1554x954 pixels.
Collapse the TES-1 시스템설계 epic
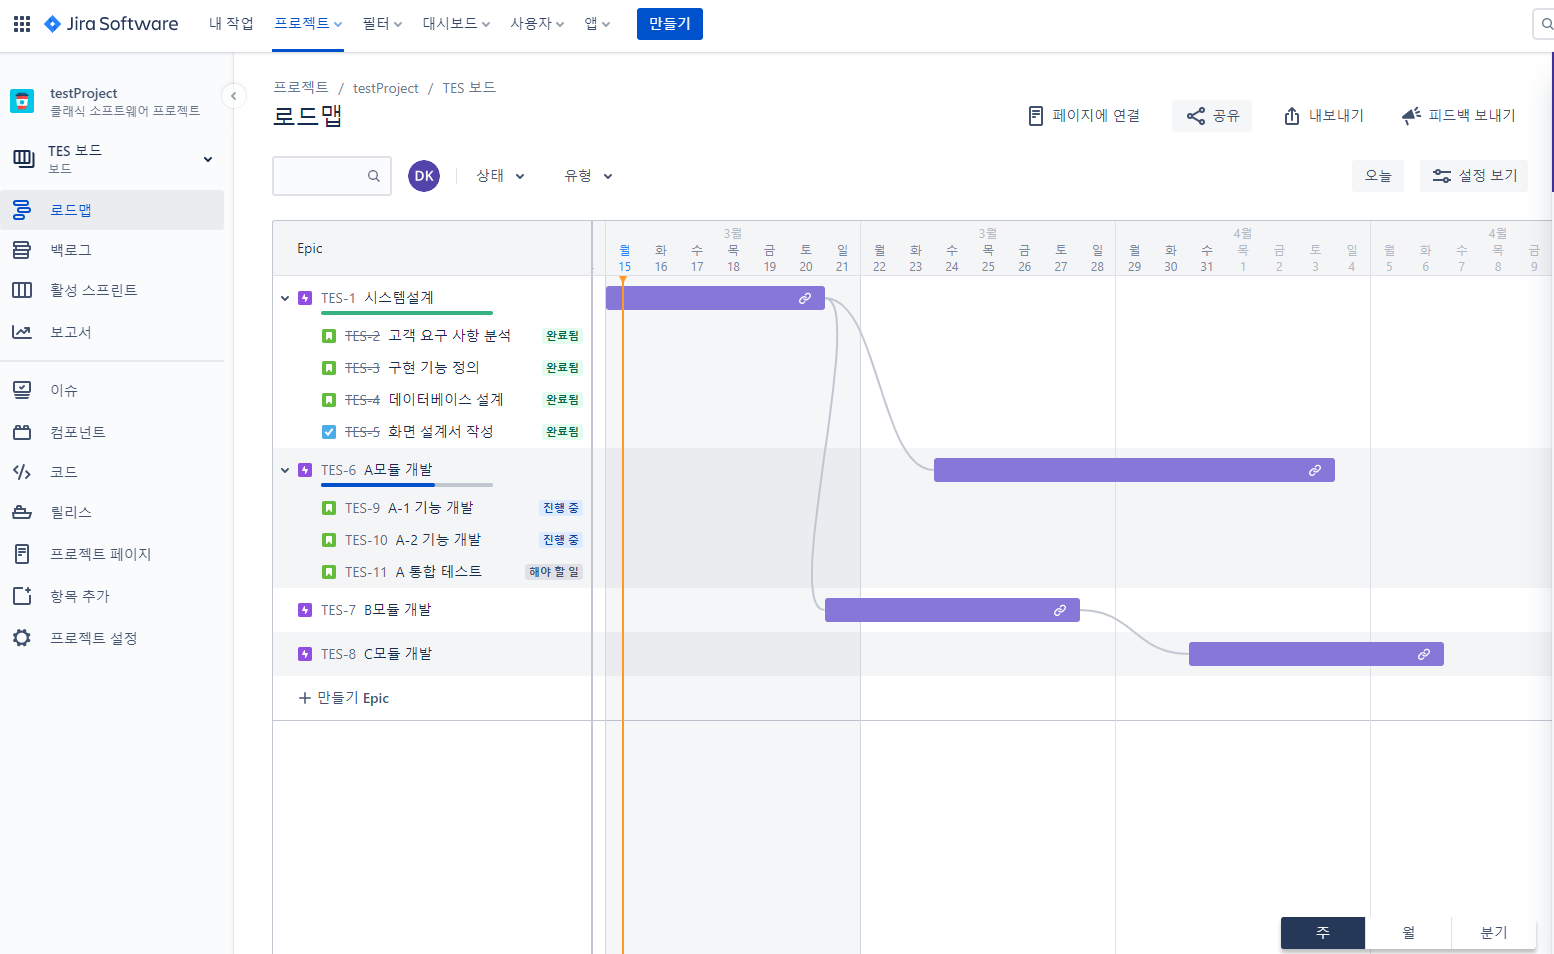click(285, 298)
